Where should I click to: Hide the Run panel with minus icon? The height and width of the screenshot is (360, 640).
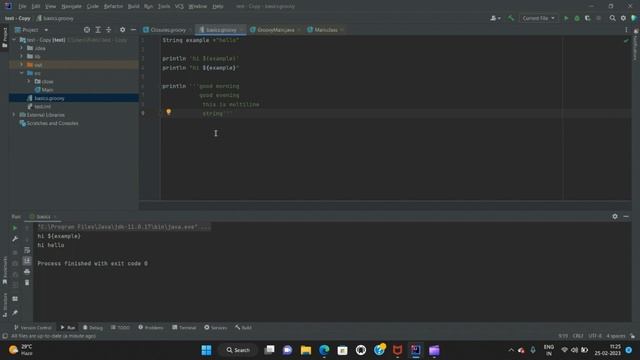coord(626,216)
